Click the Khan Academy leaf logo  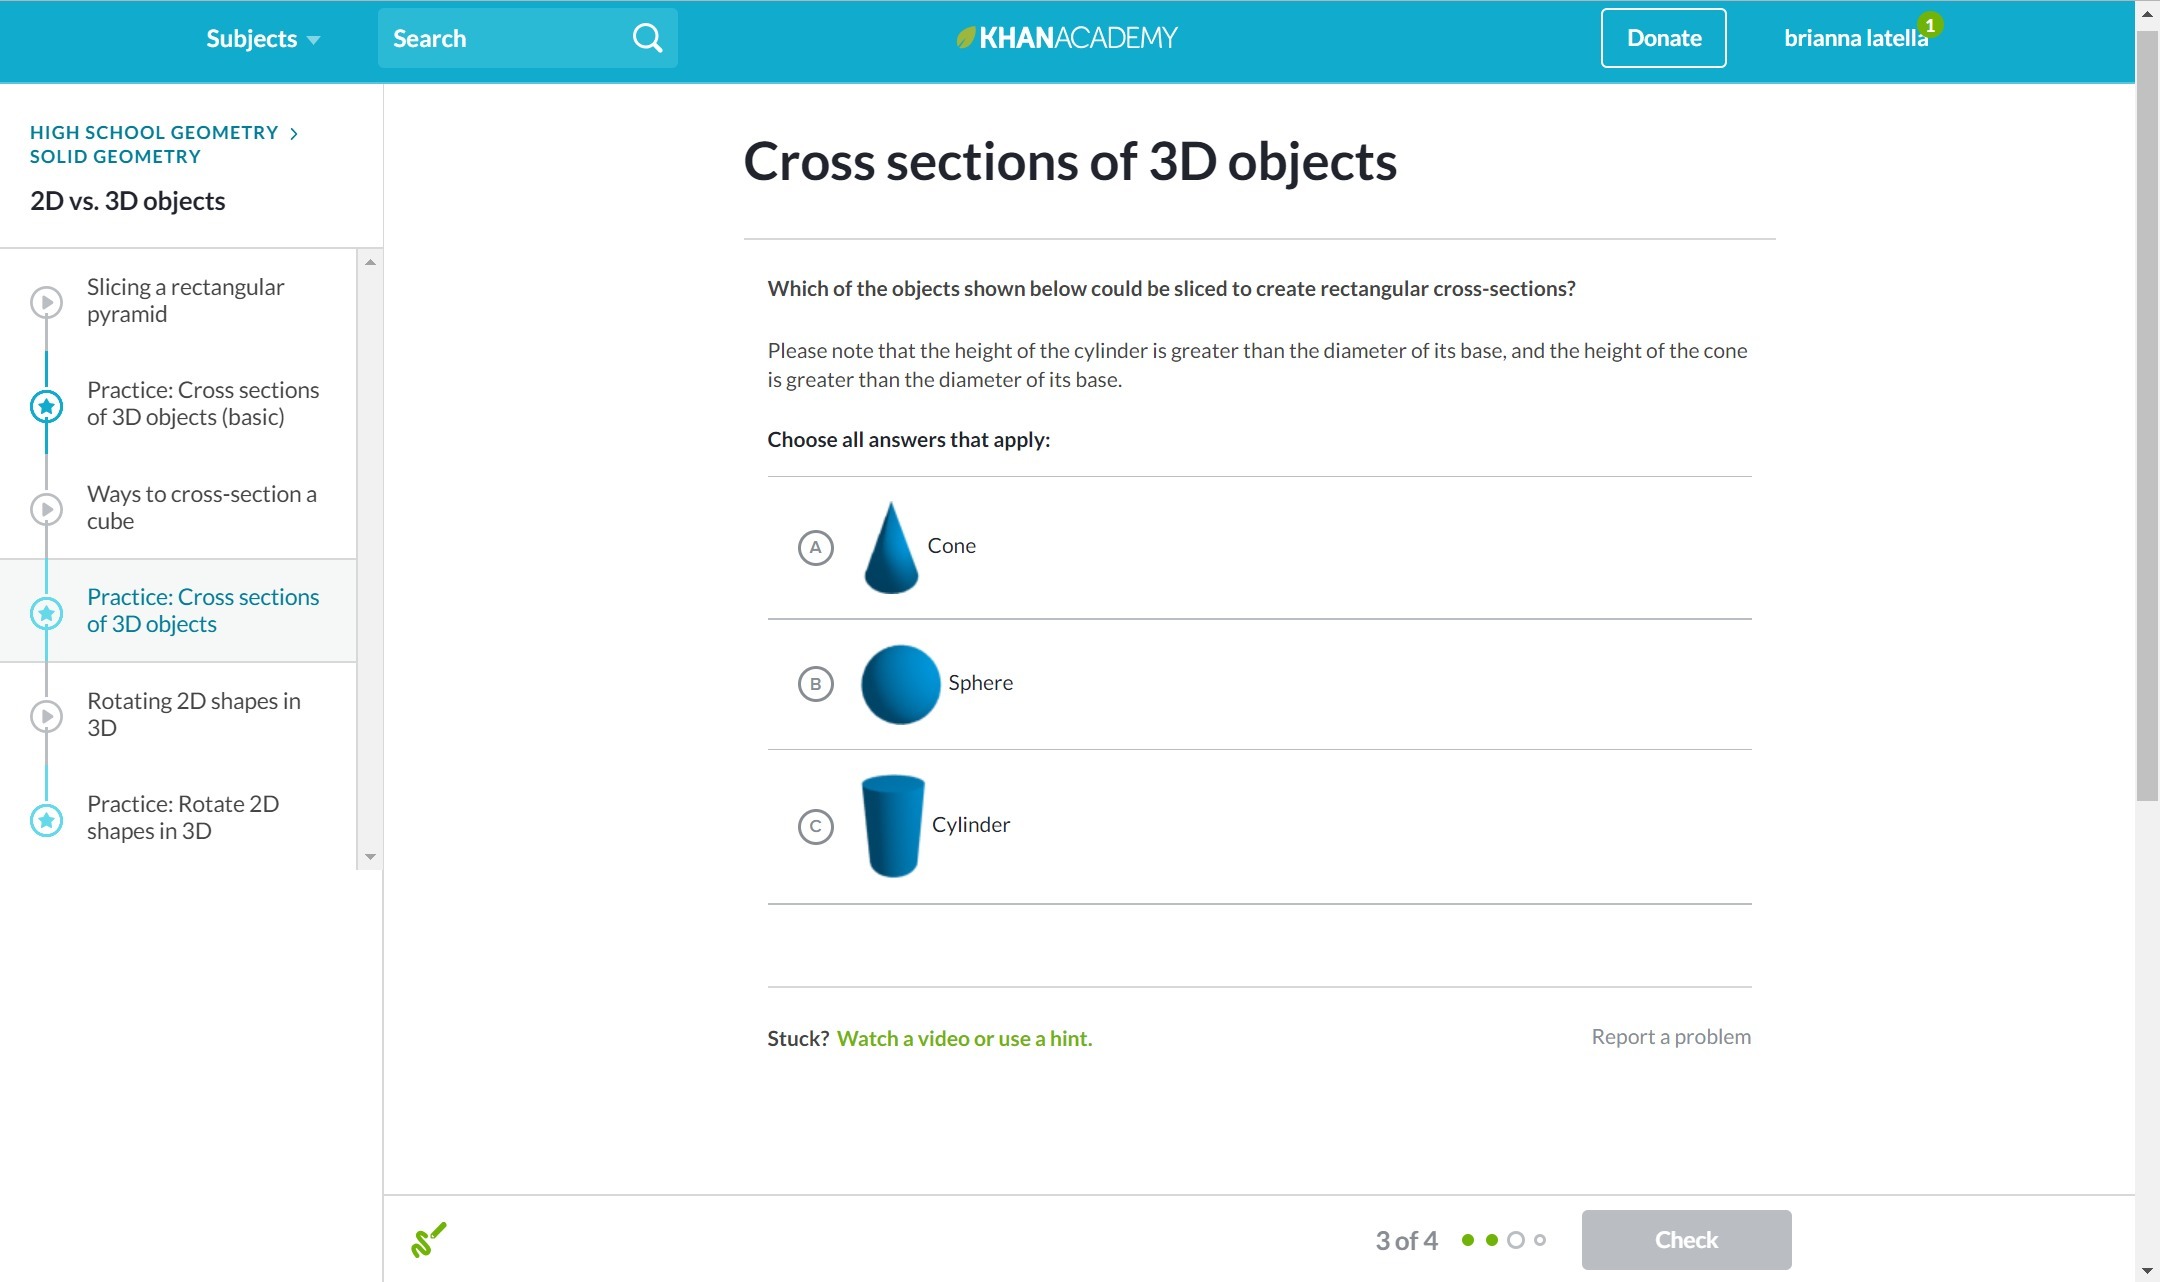click(x=965, y=38)
